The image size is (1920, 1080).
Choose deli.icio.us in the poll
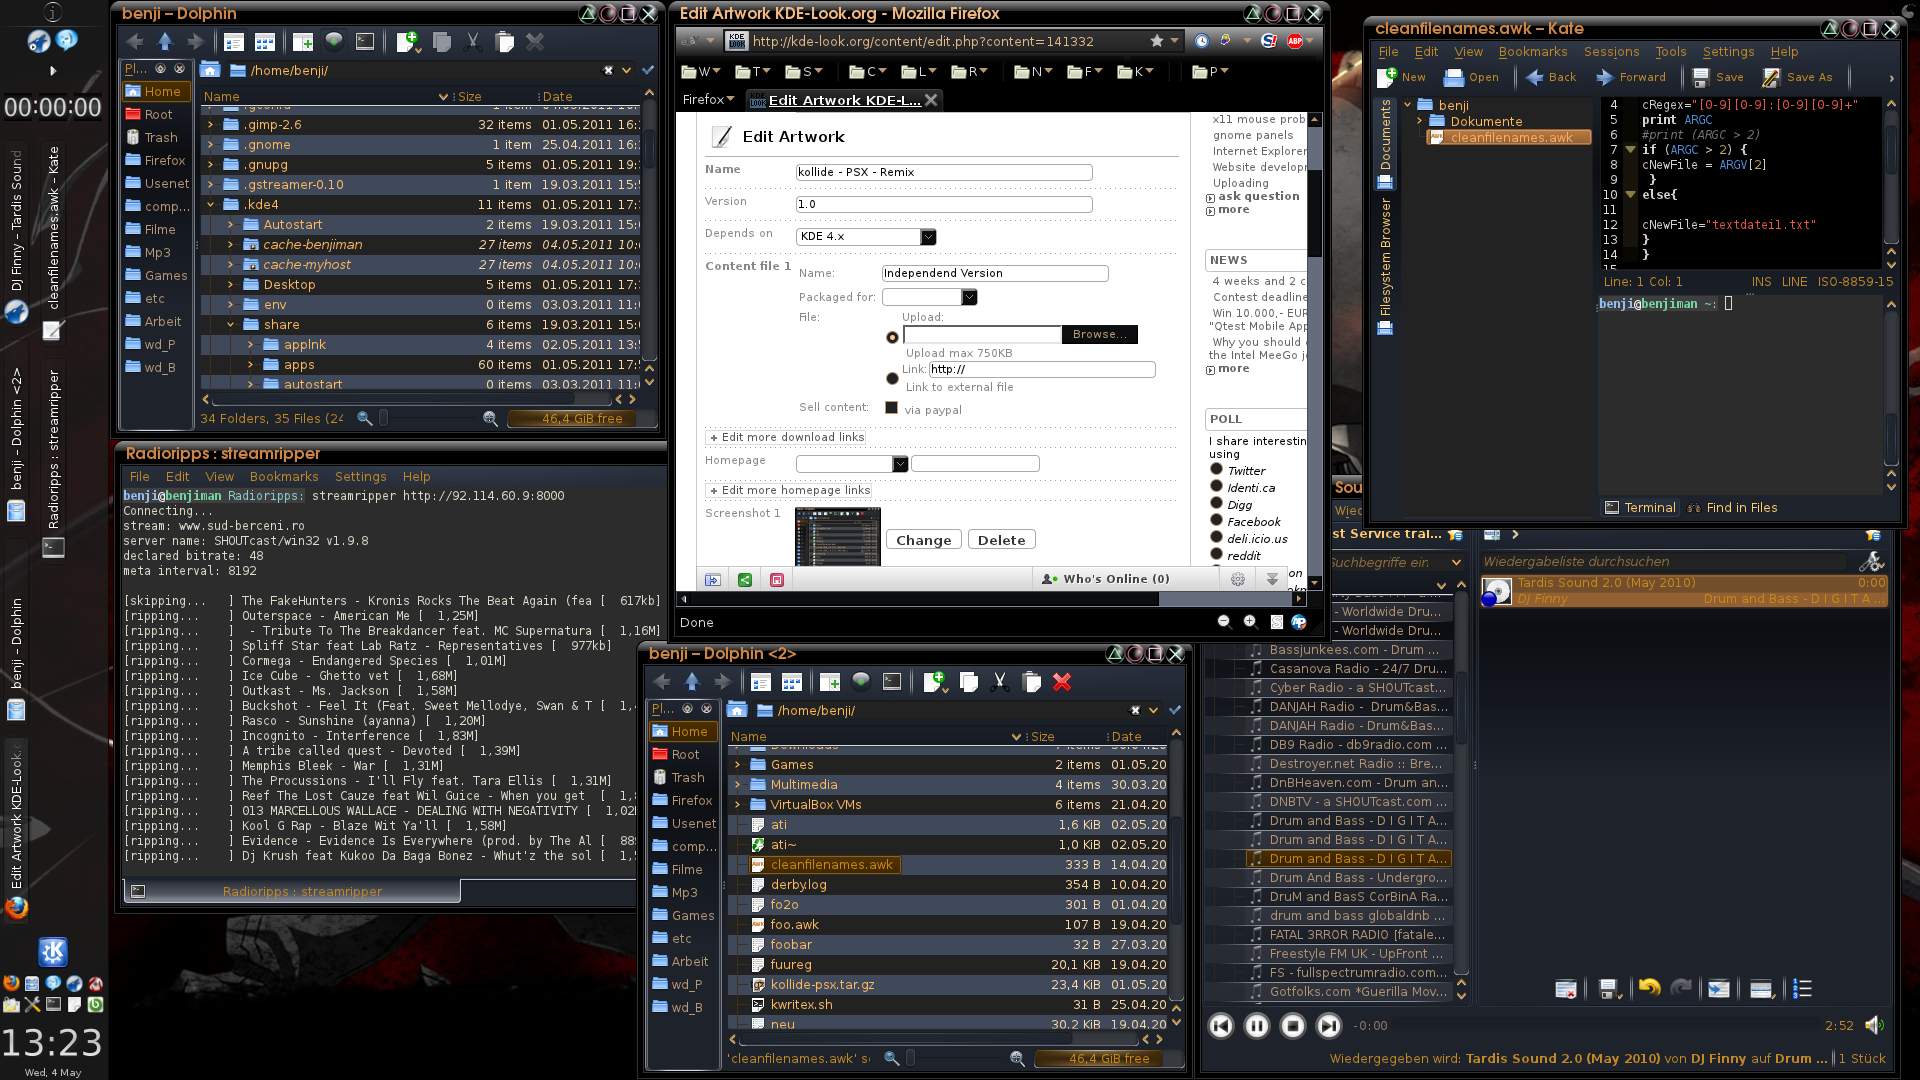(1216, 537)
